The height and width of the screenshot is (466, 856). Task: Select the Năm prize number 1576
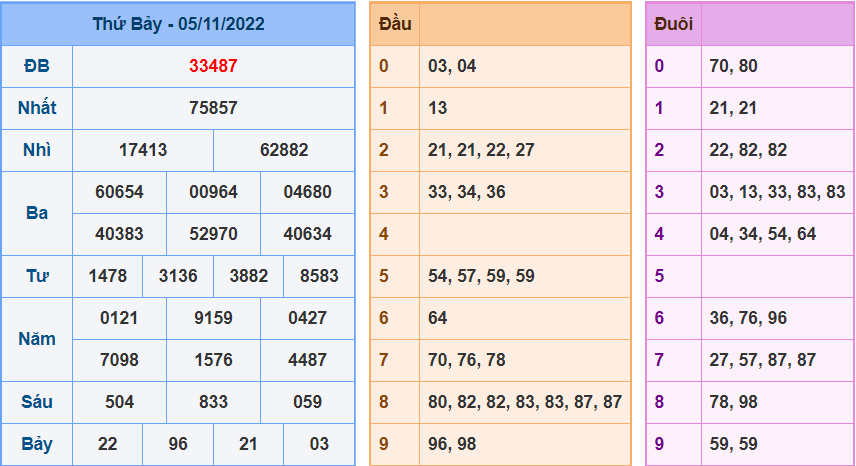213,360
